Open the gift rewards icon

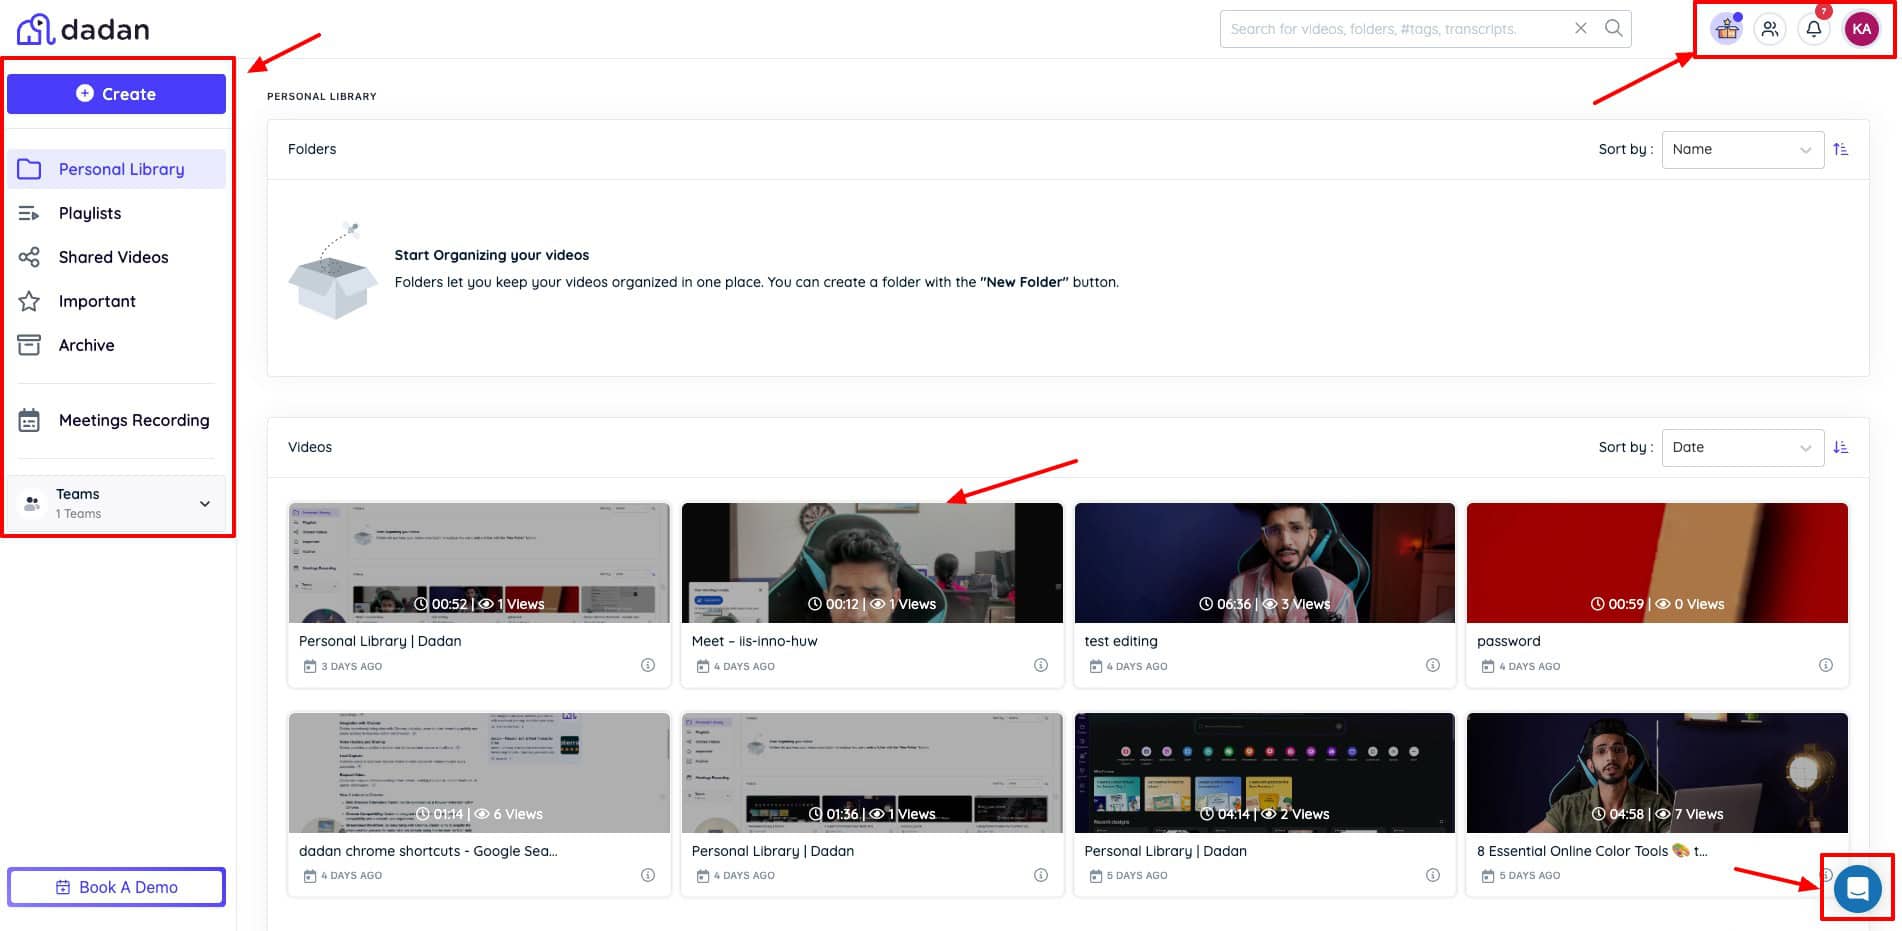(1726, 29)
